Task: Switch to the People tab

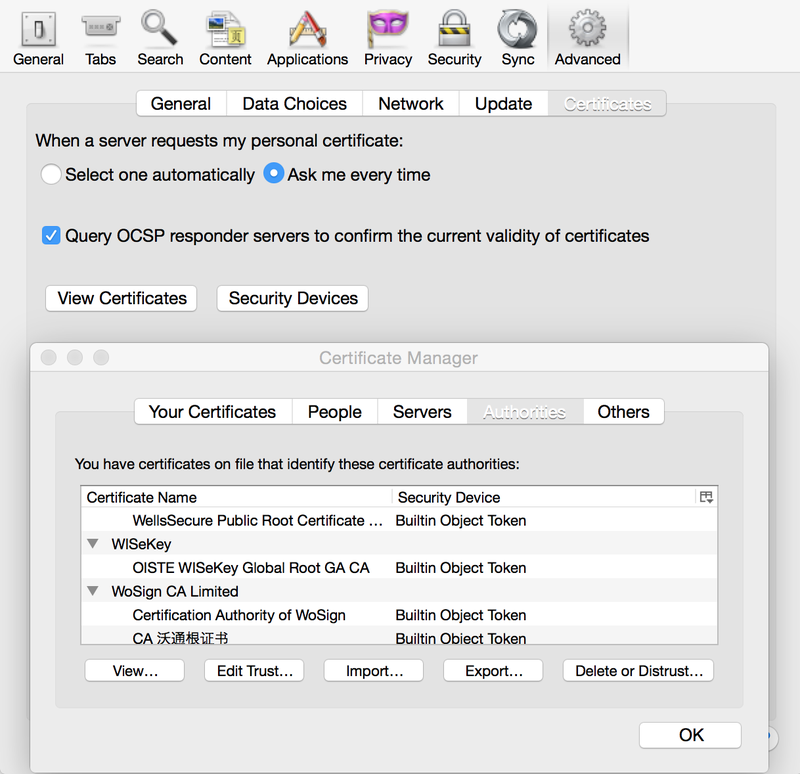Action: pos(335,412)
